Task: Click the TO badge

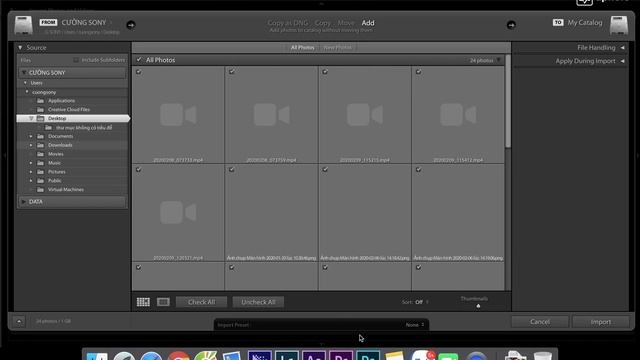Action: click(x=558, y=22)
